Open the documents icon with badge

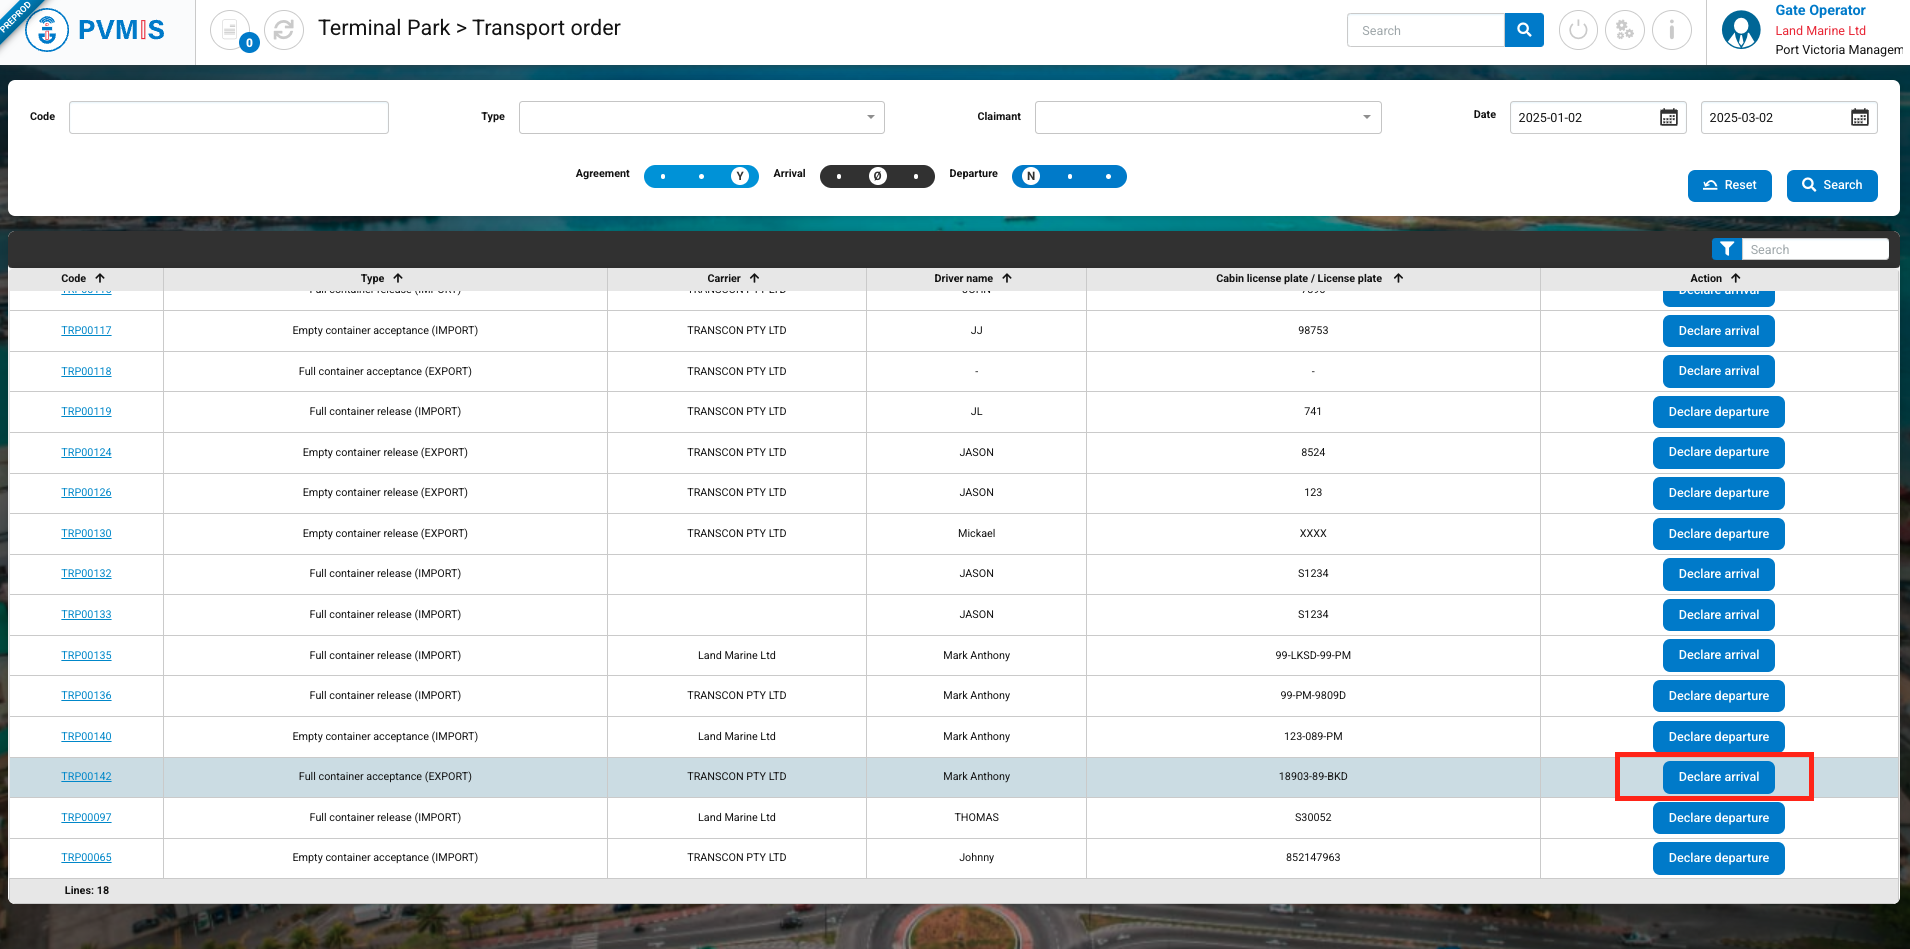(x=231, y=30)
